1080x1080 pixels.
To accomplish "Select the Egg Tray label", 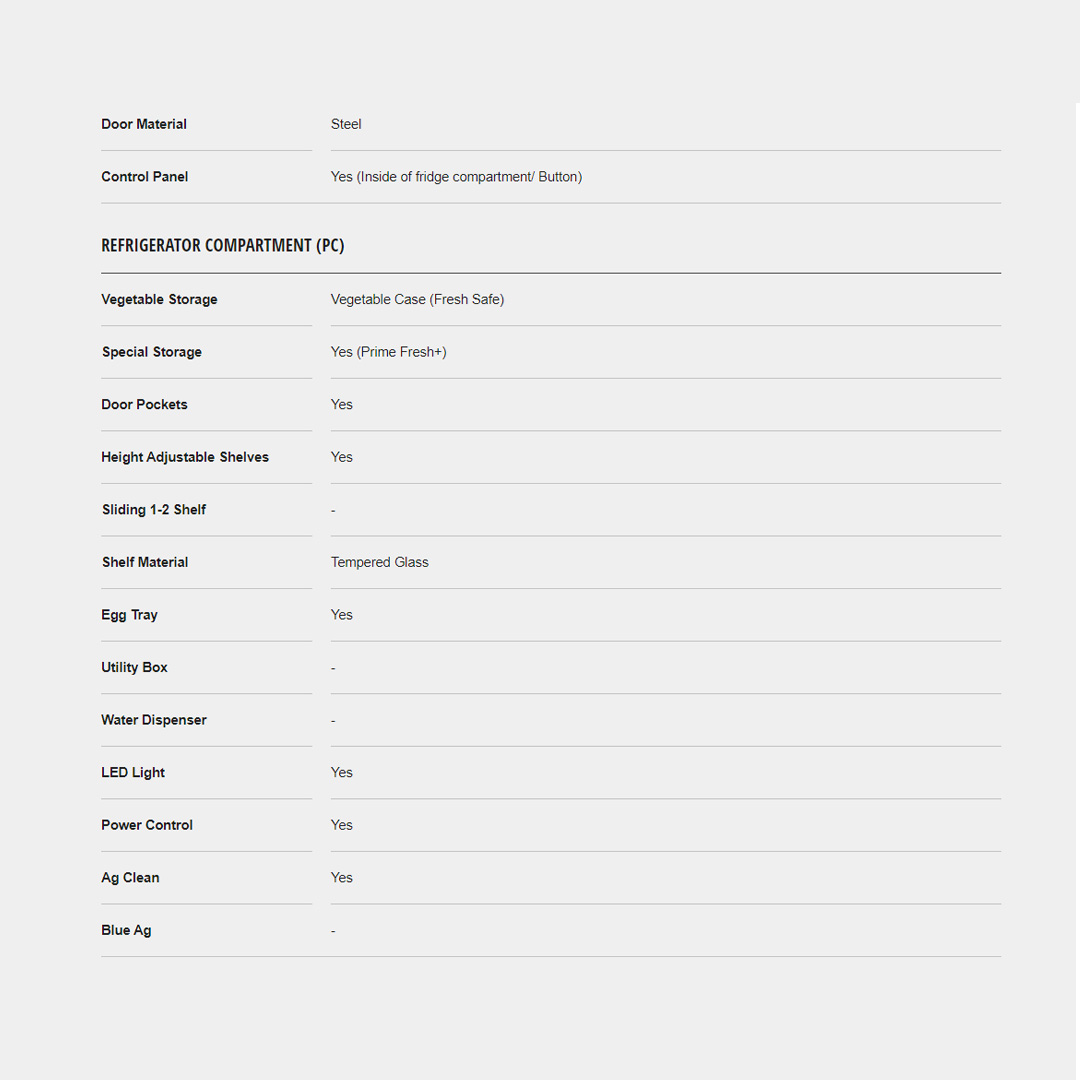I will click(x=129, y=615).
